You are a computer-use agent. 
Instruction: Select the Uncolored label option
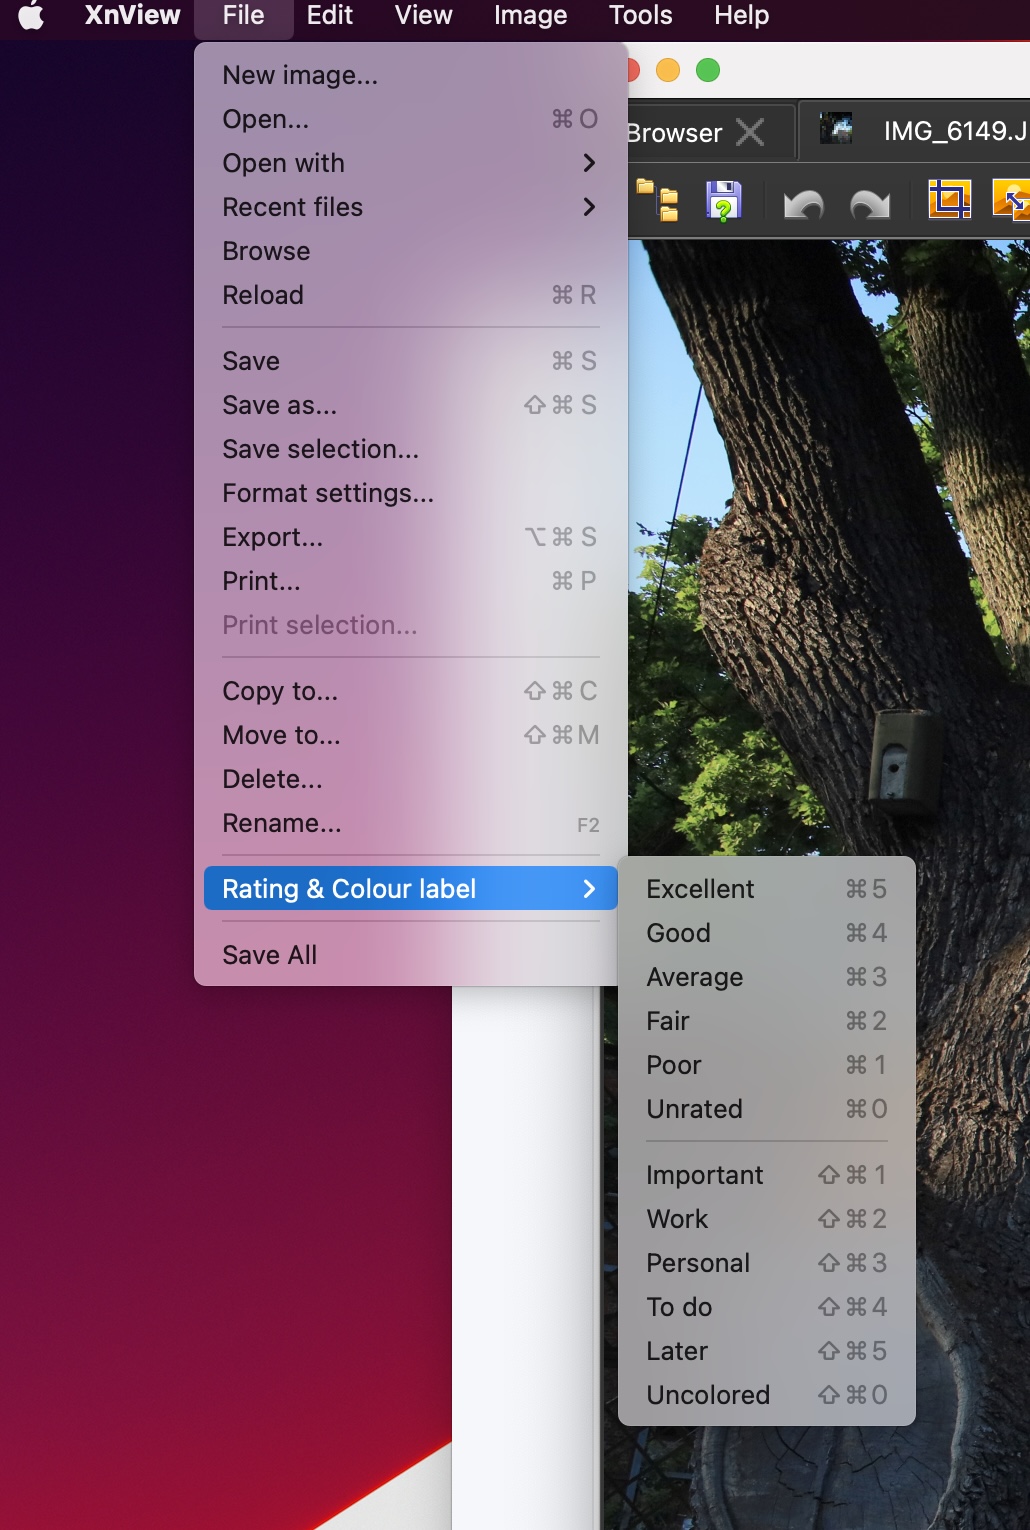coord(767,1395)
